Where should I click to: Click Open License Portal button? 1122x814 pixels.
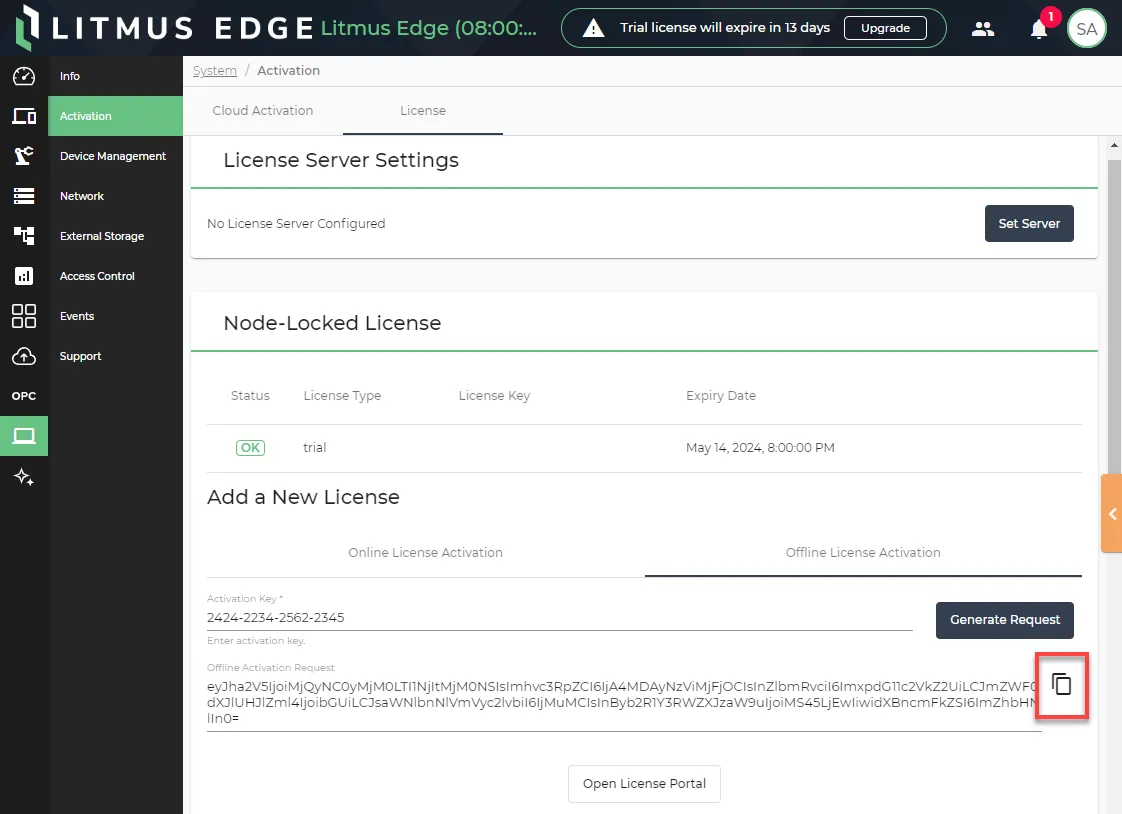click(x=644, y=784)
